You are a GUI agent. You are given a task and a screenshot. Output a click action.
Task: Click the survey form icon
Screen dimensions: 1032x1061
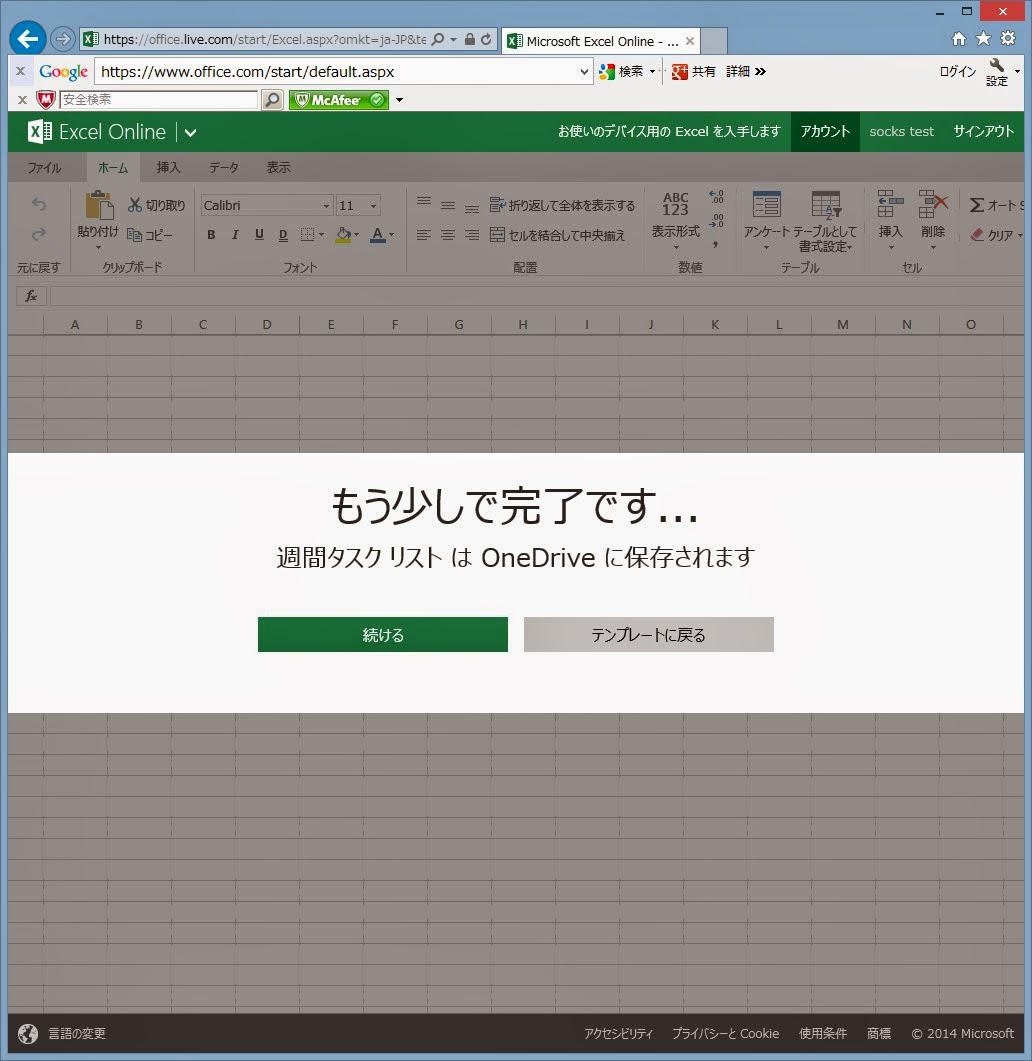767,204
